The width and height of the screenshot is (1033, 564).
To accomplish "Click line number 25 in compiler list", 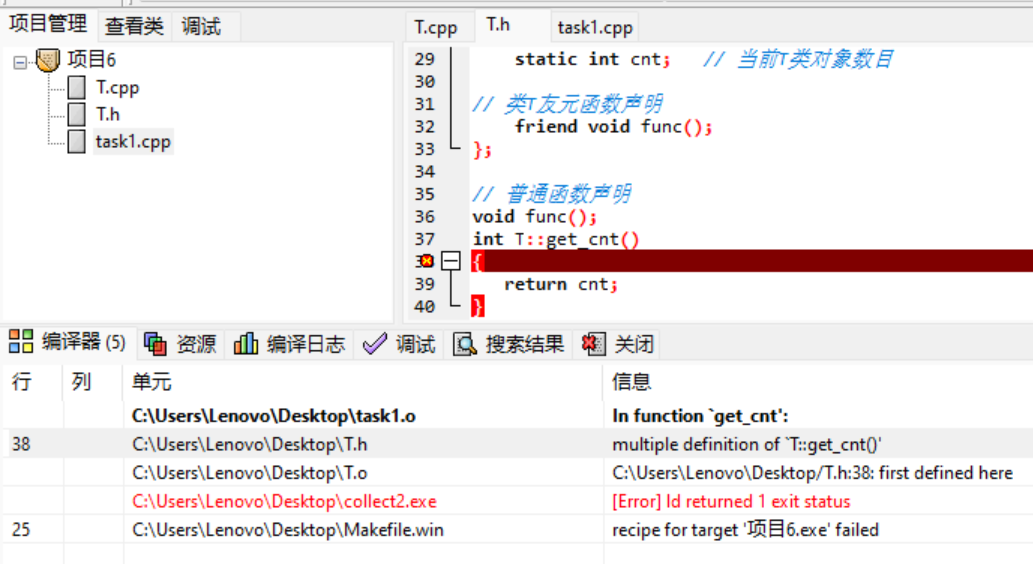I will [x=21, y=530].
